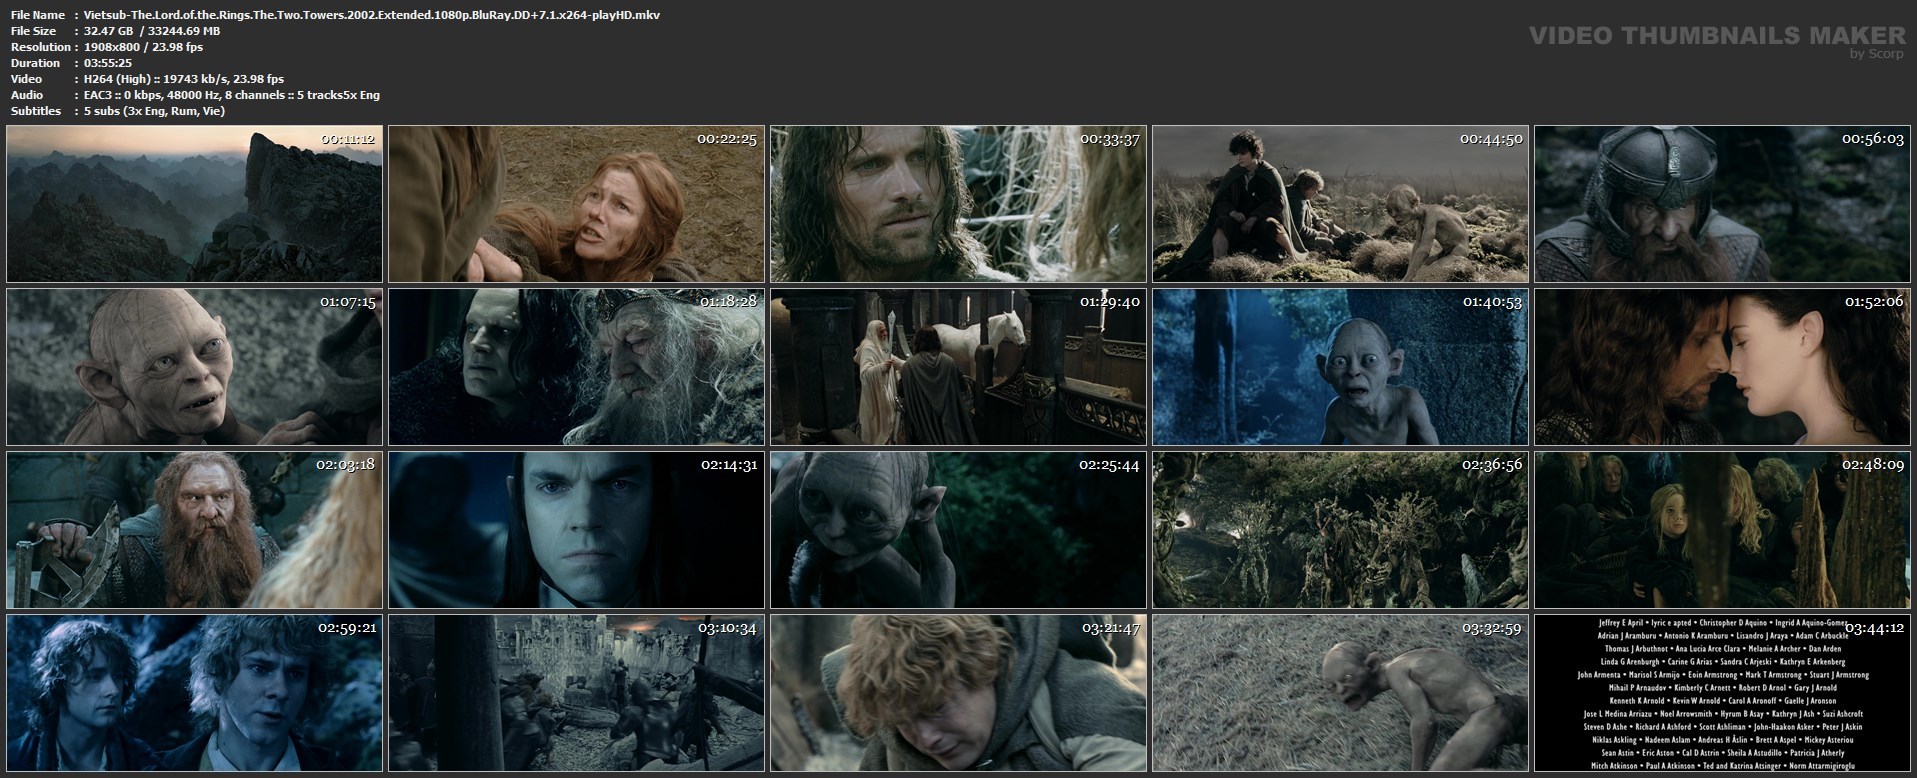Open the frame stamped 01:07:15
Image resolution: width=1917 pixels, height=778 pixels.
point(194,367)
